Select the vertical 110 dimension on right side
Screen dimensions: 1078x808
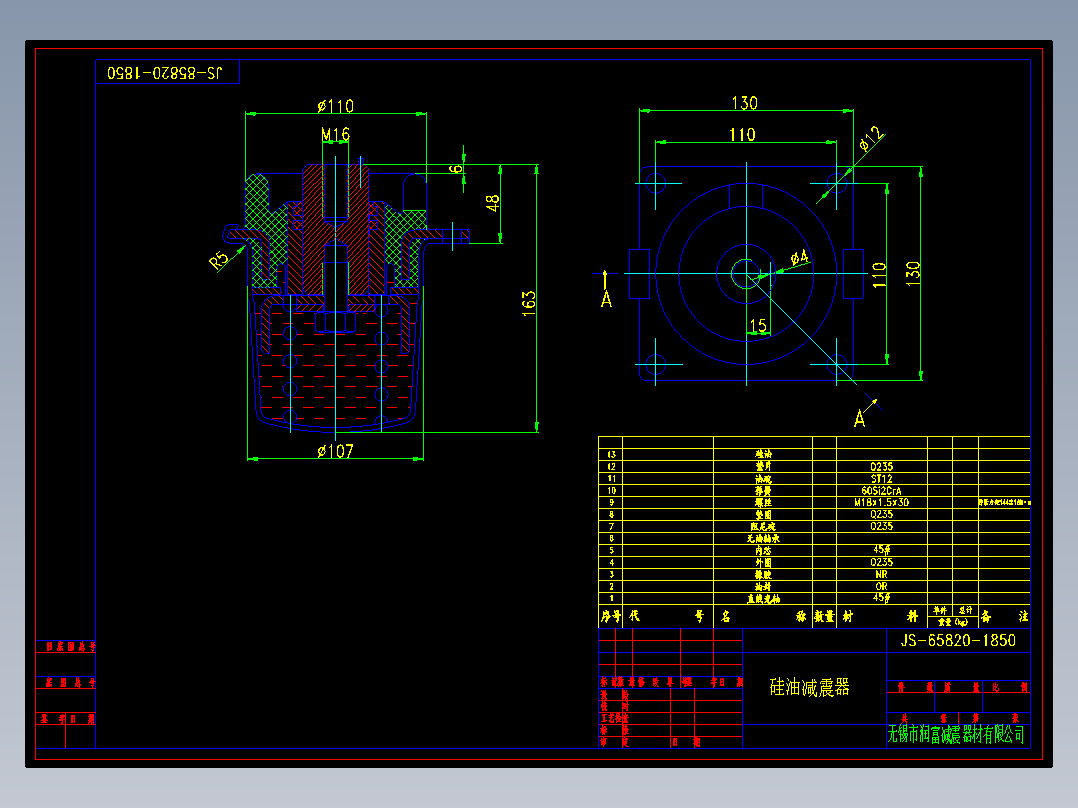[x=879, y=275]
